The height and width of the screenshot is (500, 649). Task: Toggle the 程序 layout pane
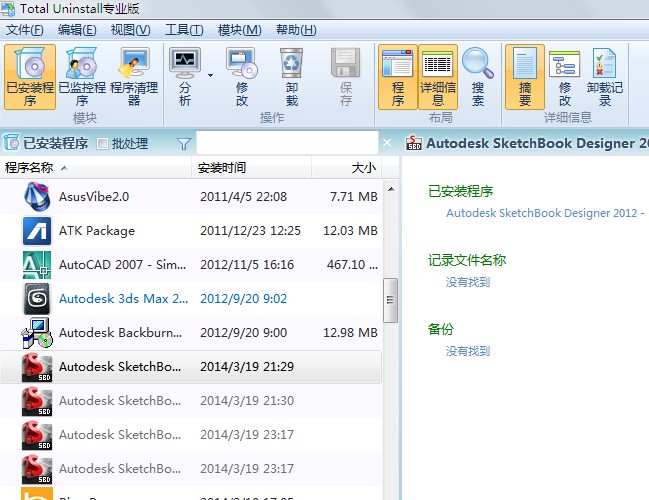click(x=397, y=77)
